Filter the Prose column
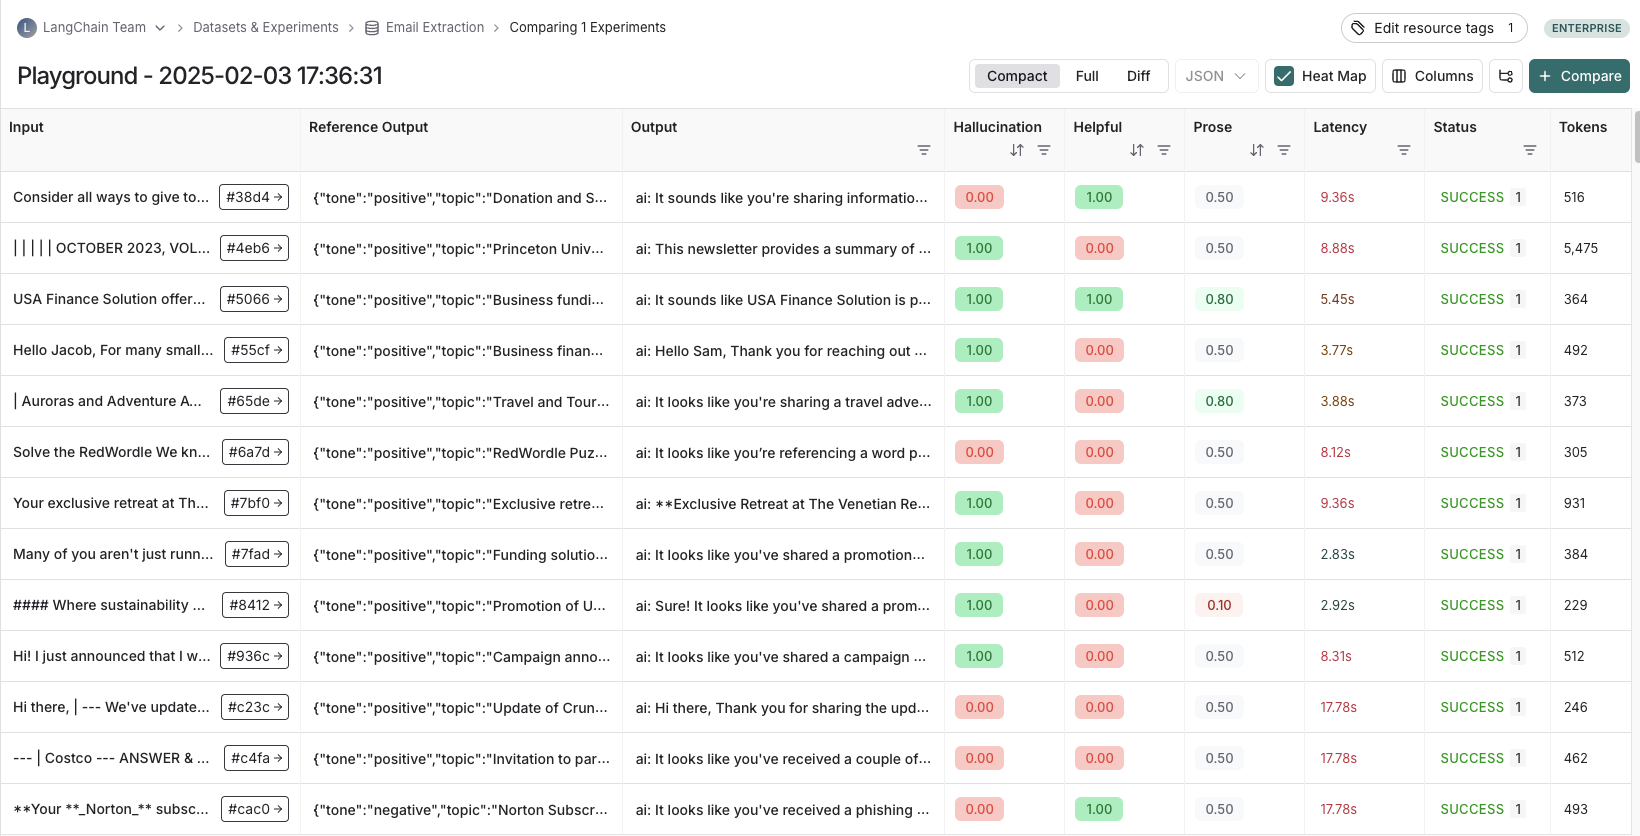The height and width of the screenshot is (836, 1640). [x=1284, y=150]
